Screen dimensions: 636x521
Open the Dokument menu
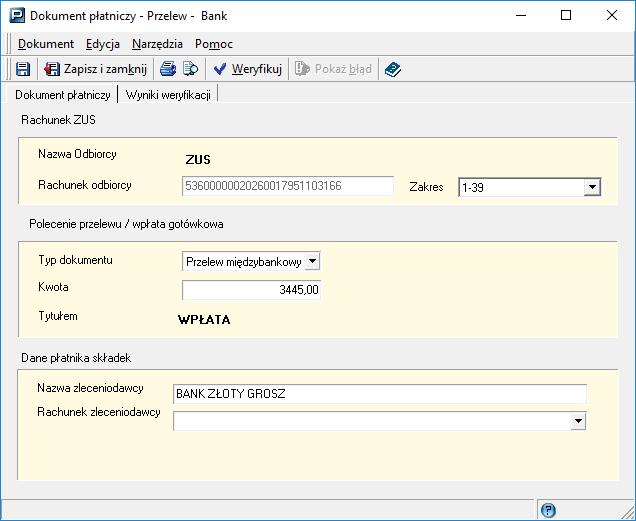[46, 44]
